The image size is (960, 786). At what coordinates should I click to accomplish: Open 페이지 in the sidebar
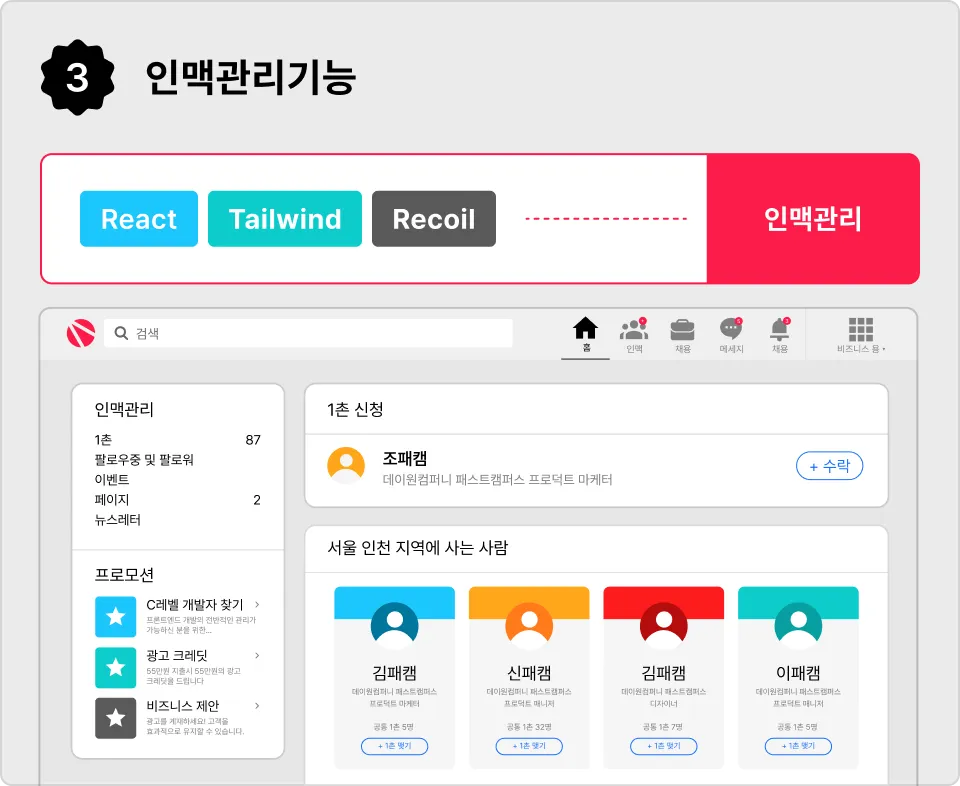(x=111, y=500)
